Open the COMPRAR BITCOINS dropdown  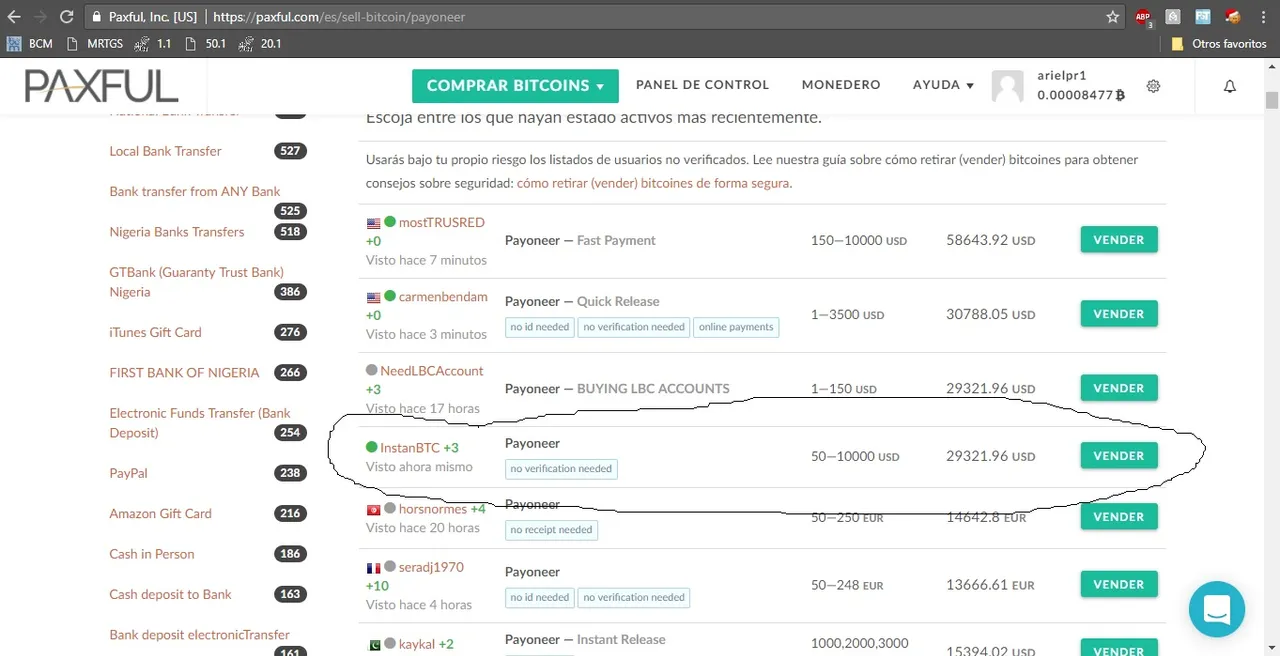point(515,86)
